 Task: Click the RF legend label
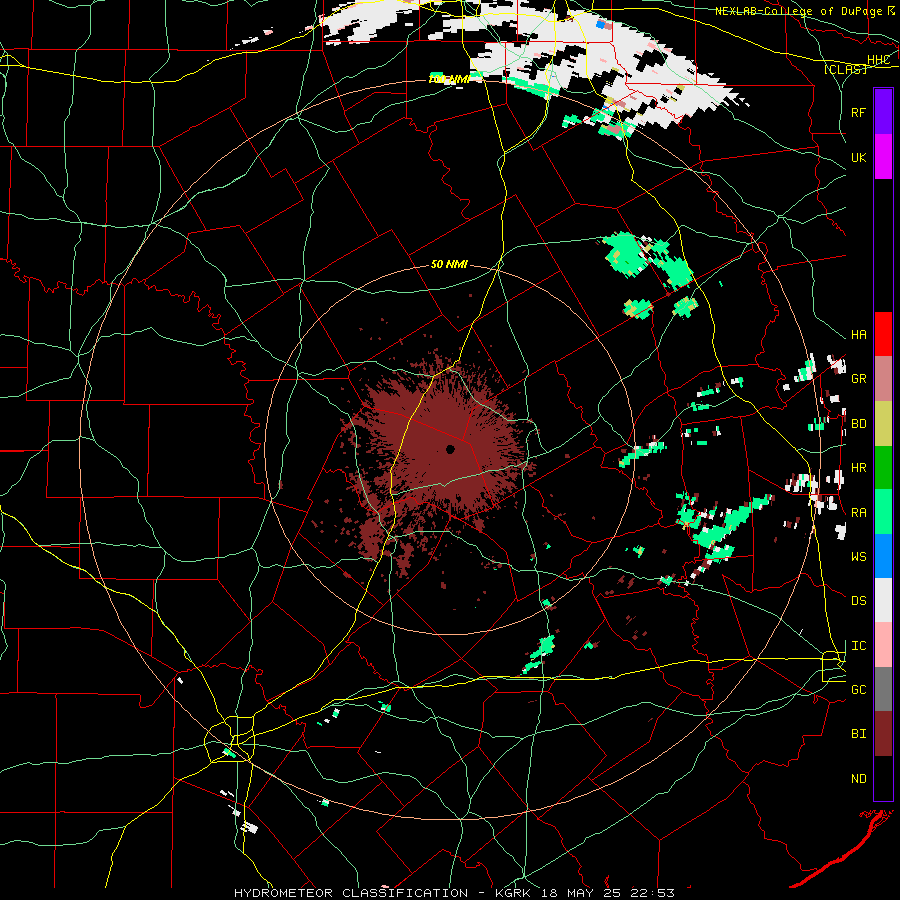click(858, 112)
